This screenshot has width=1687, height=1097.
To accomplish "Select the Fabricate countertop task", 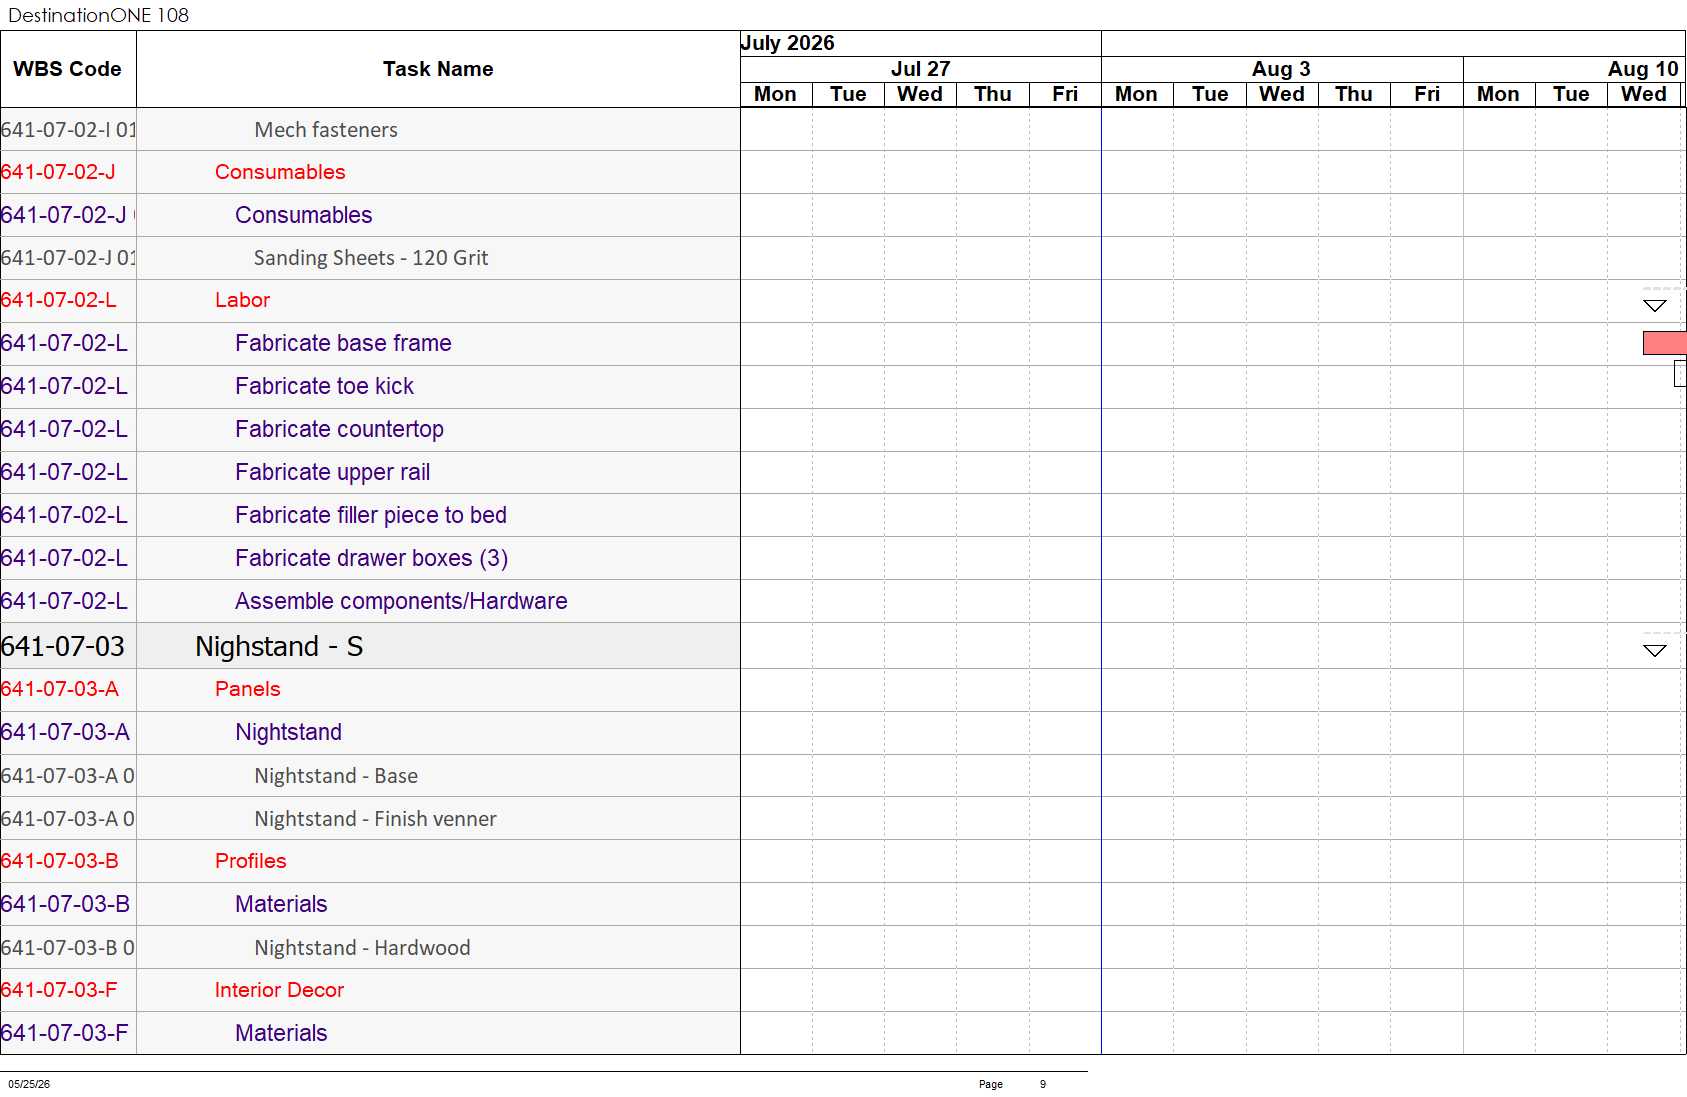I will 370,429.
